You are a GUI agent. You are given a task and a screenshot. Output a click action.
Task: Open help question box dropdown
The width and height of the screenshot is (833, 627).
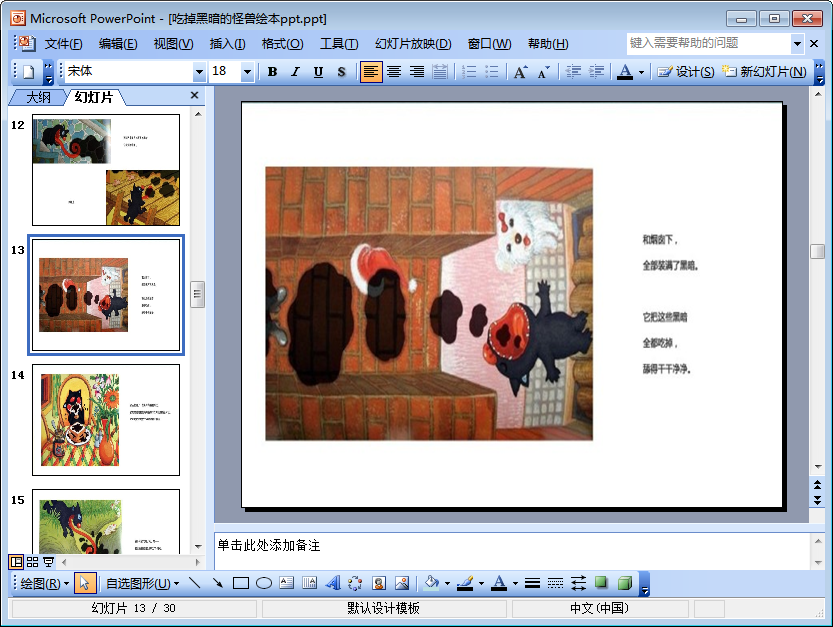click(797, 44)
